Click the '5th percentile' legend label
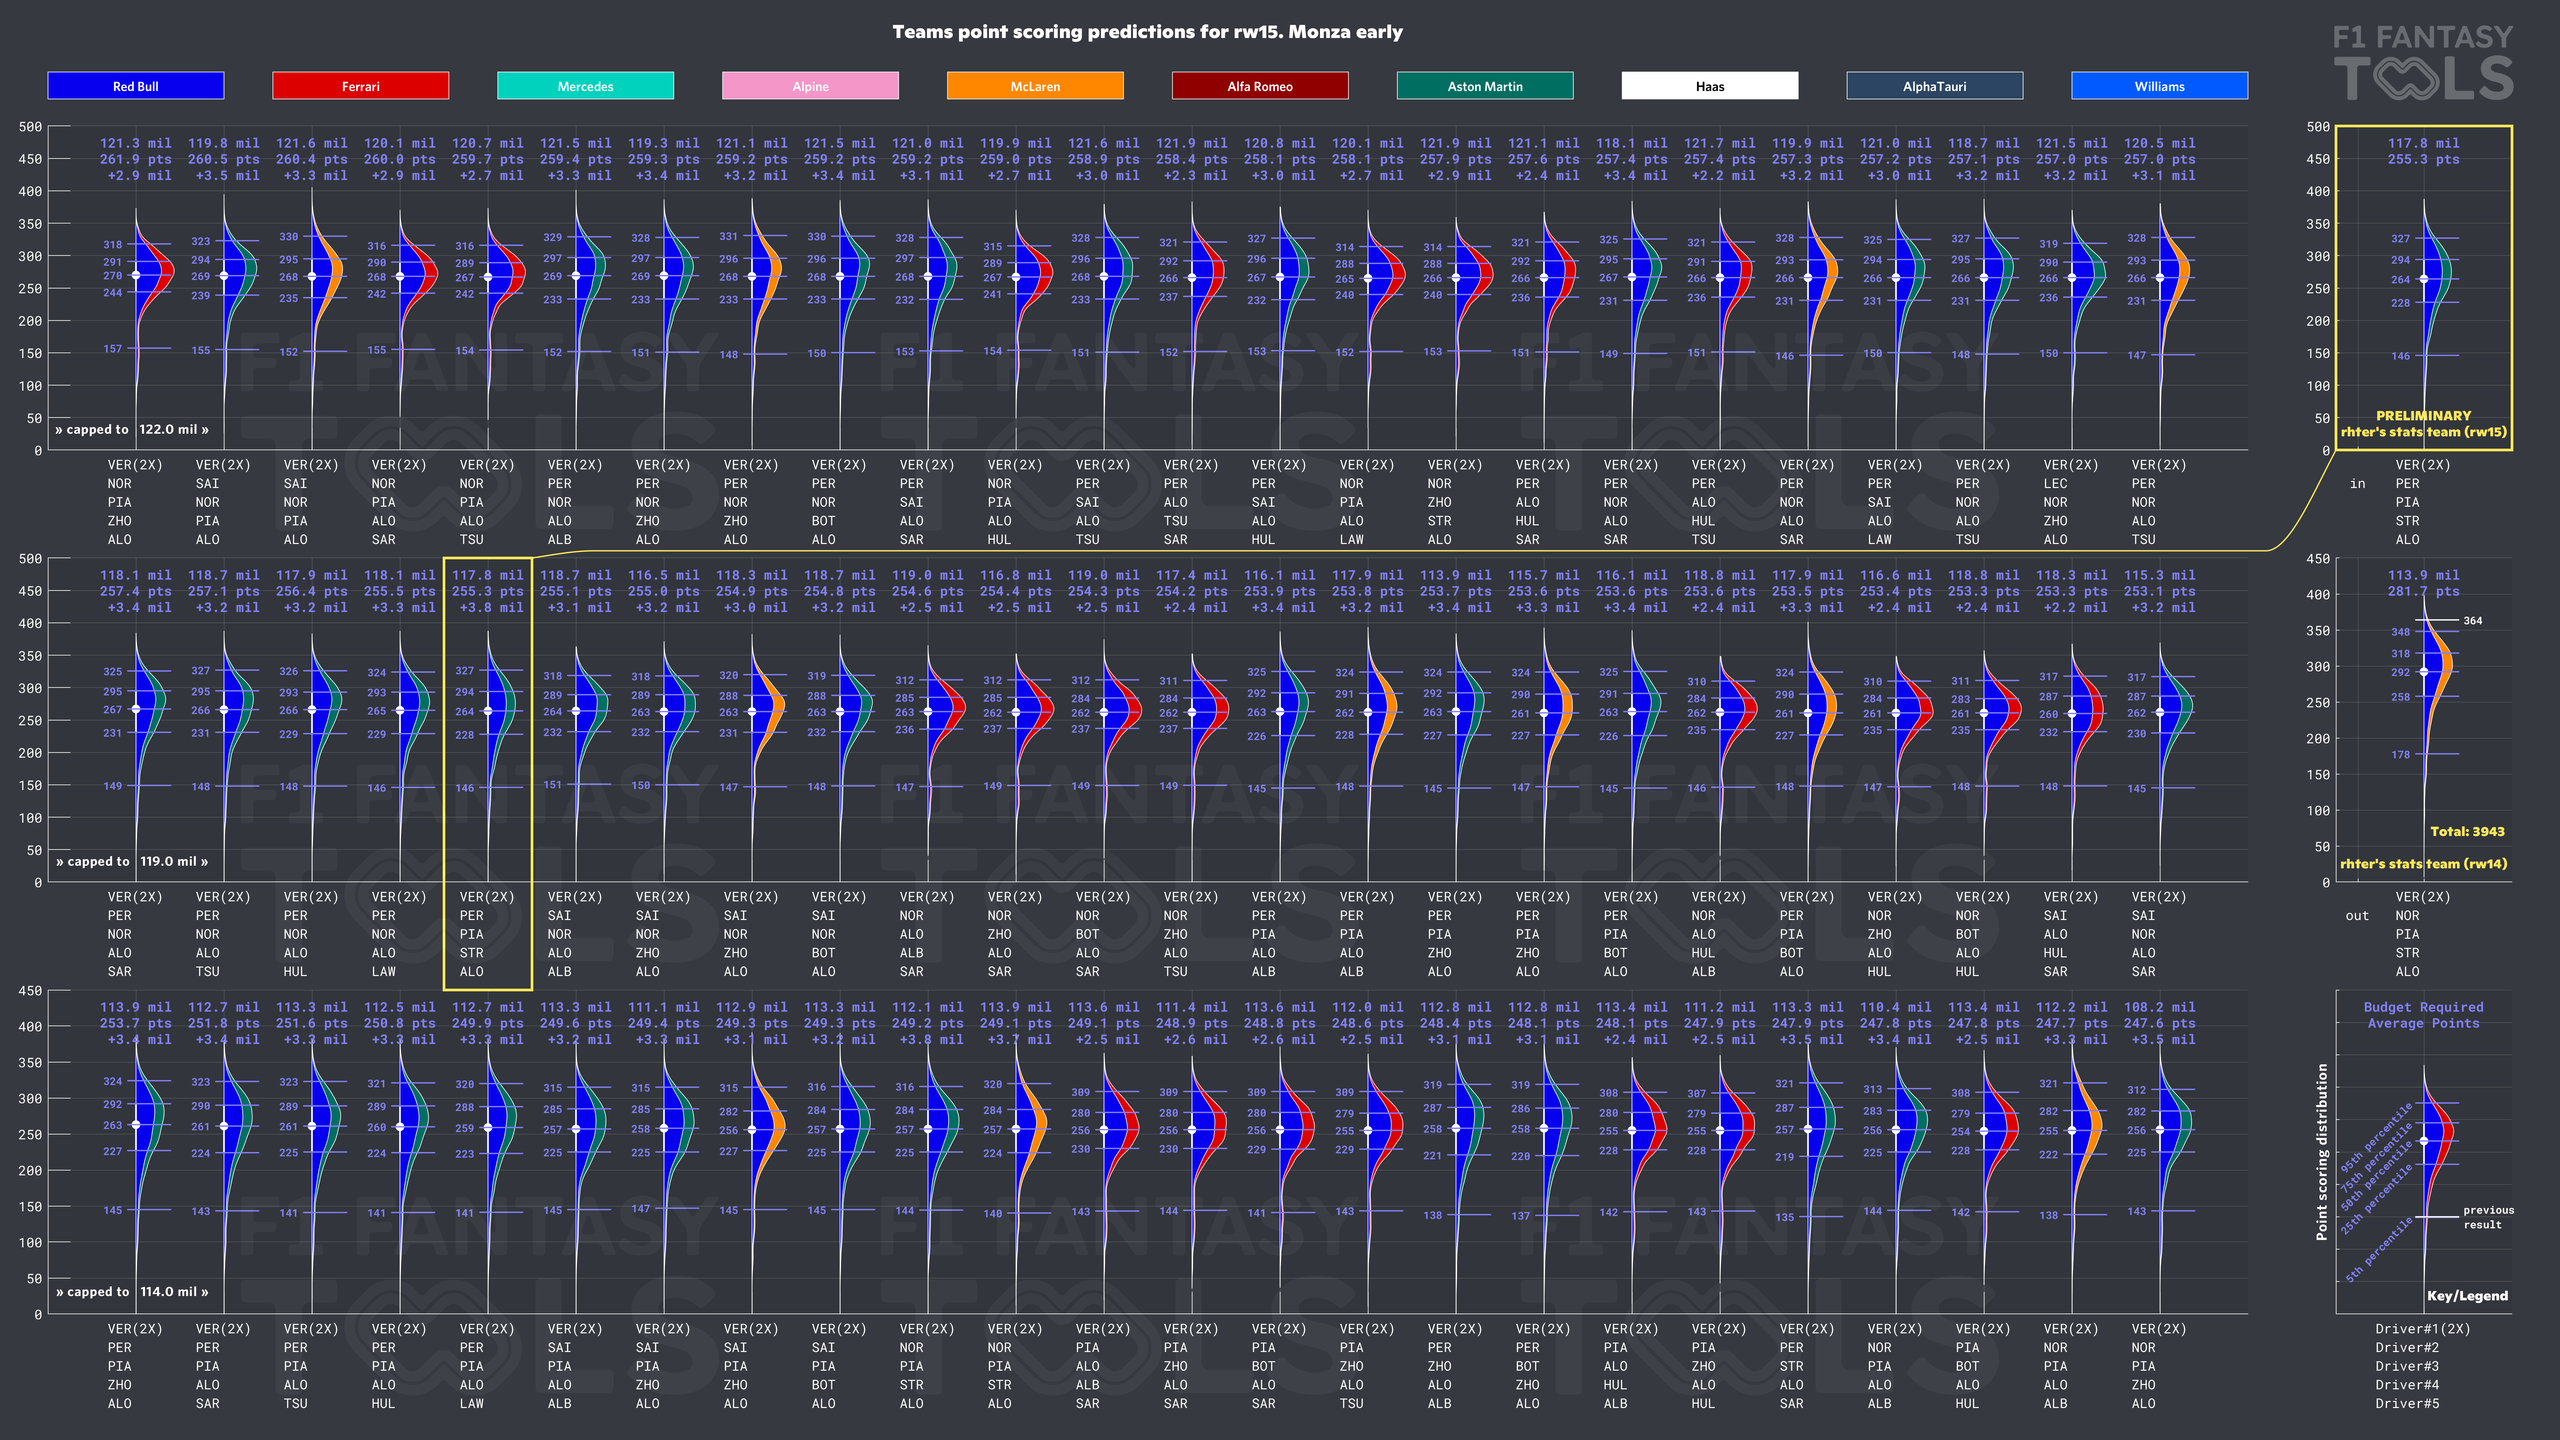The height and width of the screenshot is (1440, 2560). pyautogui.click(x=2379, y=1249)
